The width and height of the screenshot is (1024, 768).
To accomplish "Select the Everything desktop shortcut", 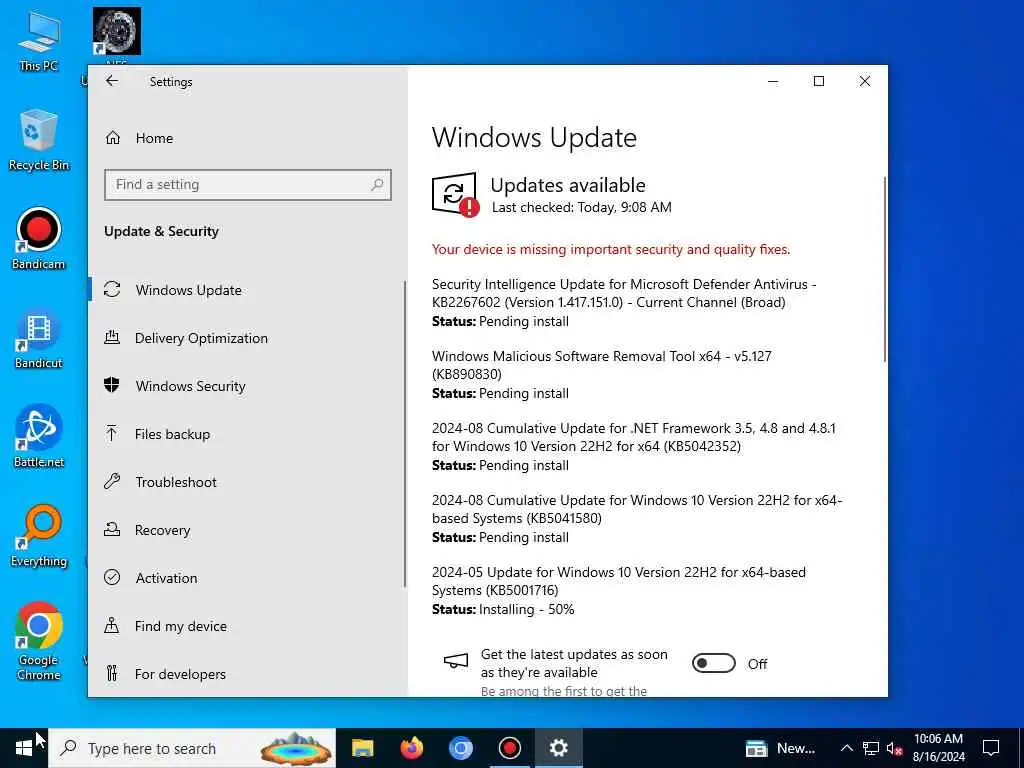I will pyautogui.click(x=39, y=536).
